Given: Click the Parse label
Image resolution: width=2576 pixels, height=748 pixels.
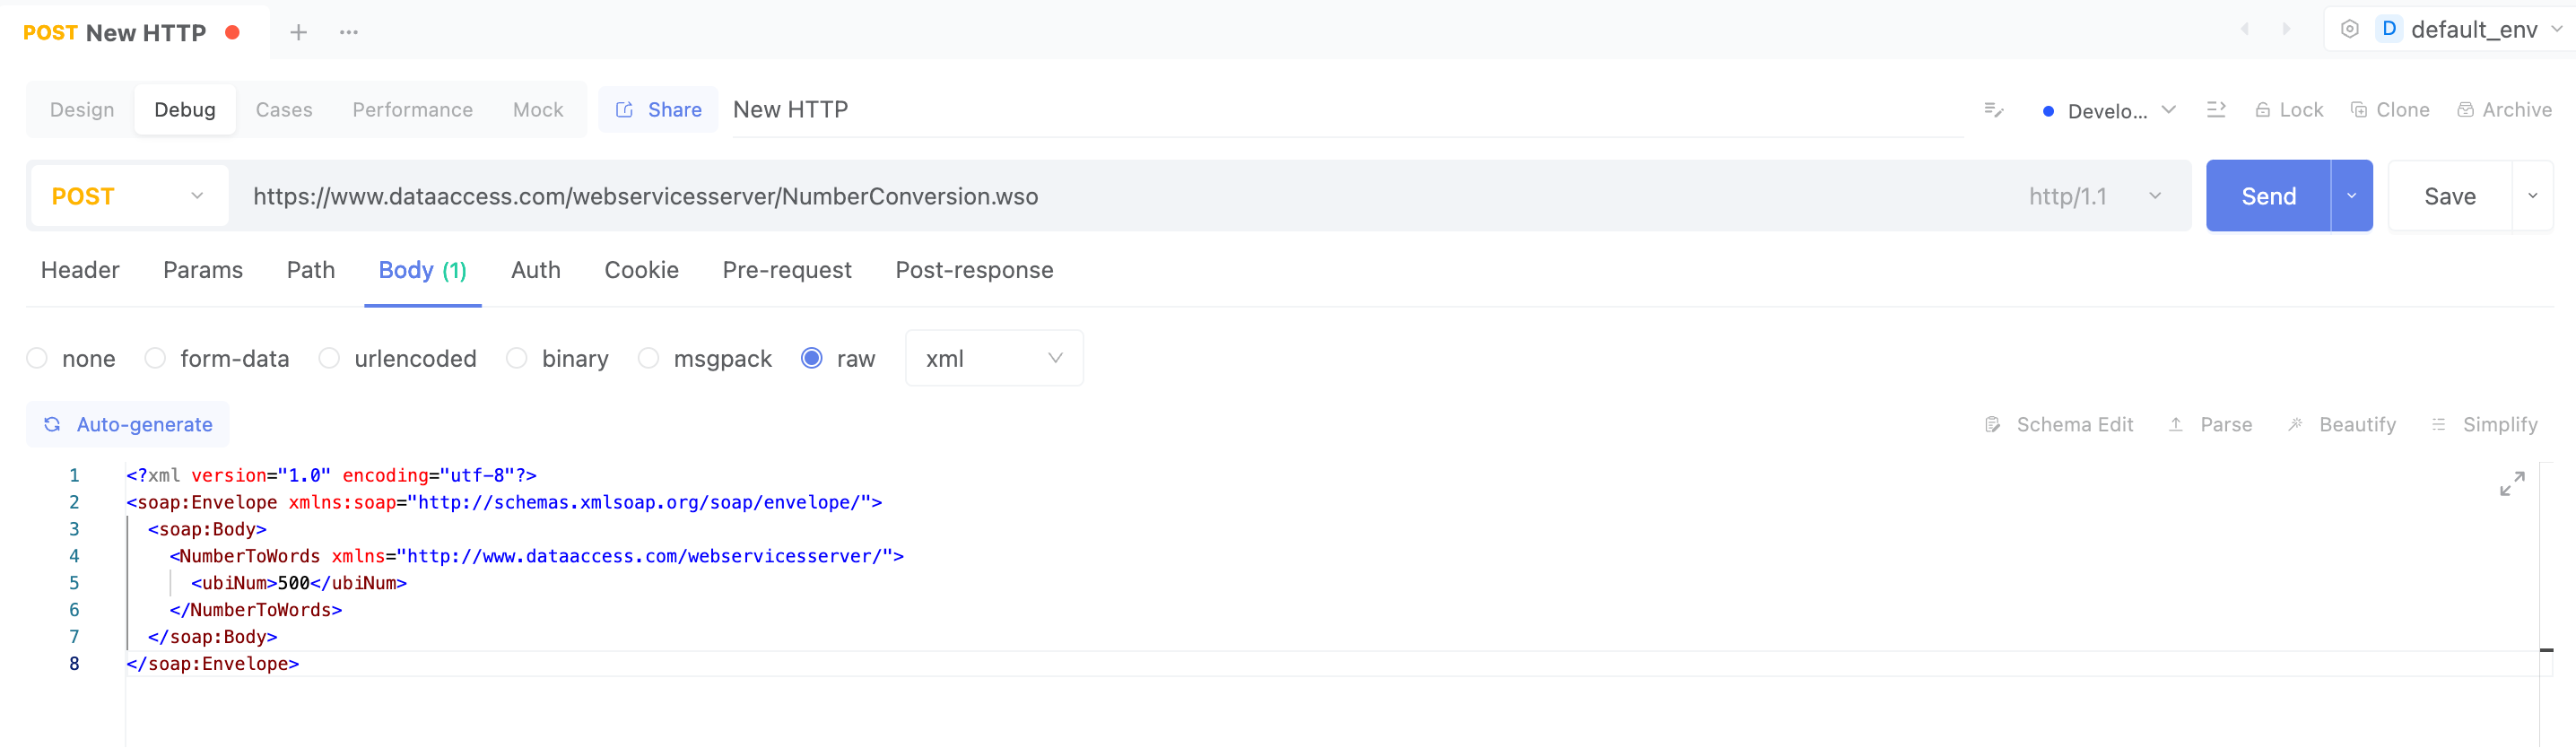Looking at the screenshot, I should 2226,425.
